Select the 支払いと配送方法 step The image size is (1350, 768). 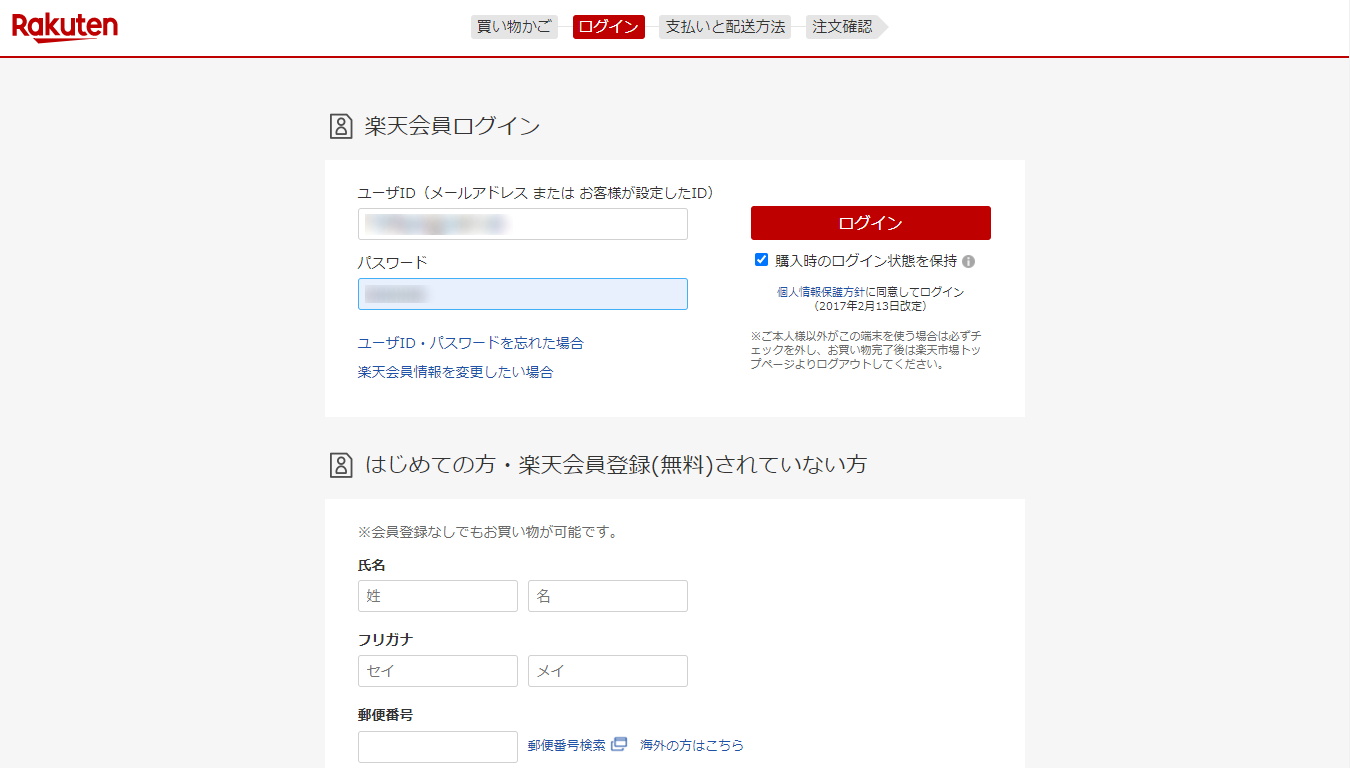[725, 27]
